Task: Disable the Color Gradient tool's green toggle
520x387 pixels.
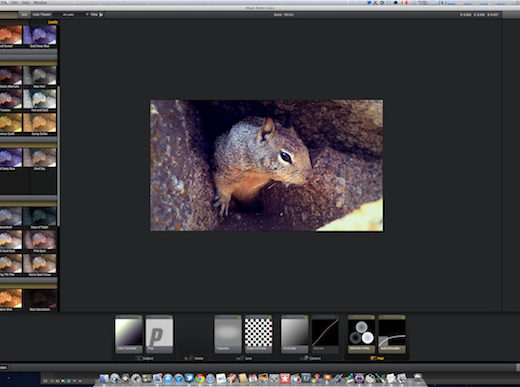Action: tap(140, 317)
